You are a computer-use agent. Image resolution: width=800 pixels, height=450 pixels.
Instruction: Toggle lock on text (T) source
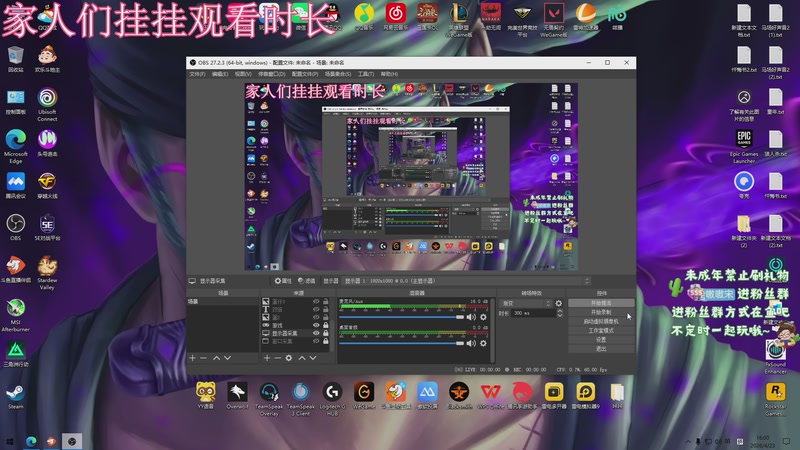(x=326, y=309)
